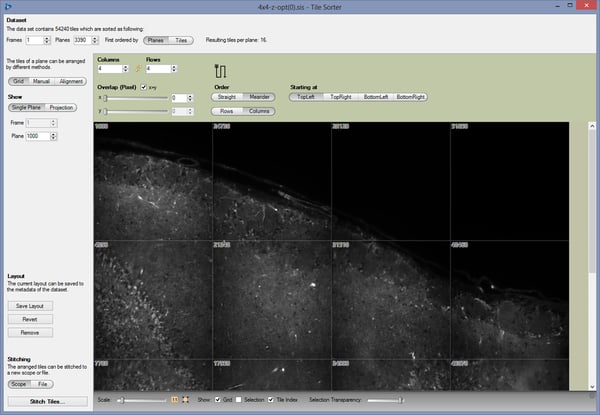
Task: Click the X overlap value field
Action: click(179, 98)
